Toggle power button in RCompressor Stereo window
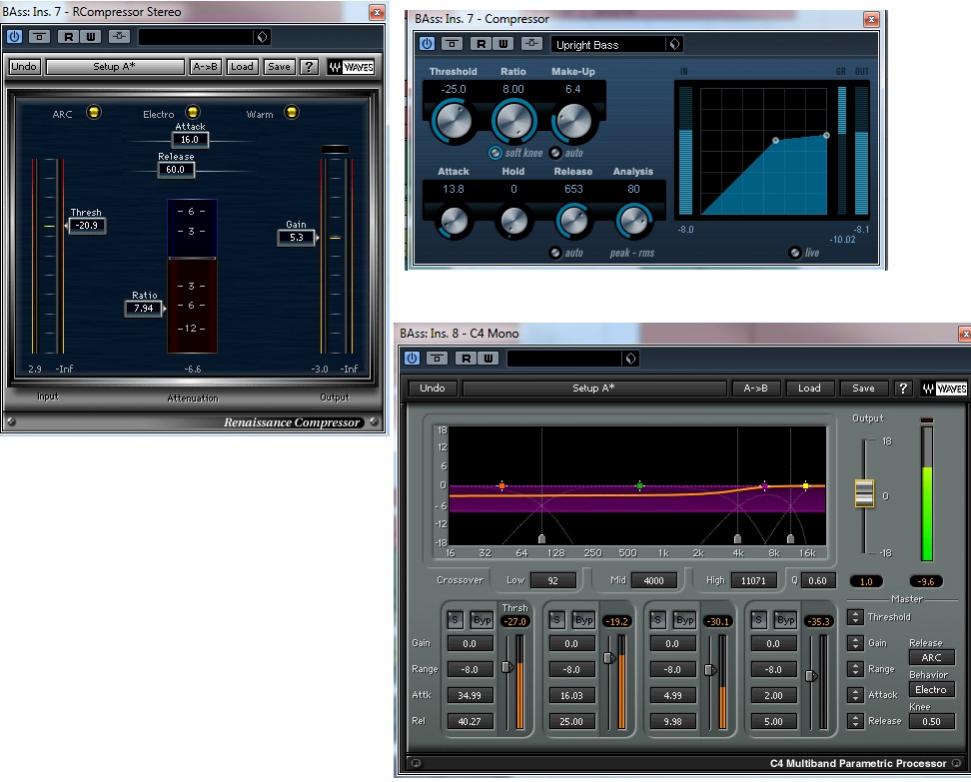Screen dimensions: 971x782 click(14, 37)
